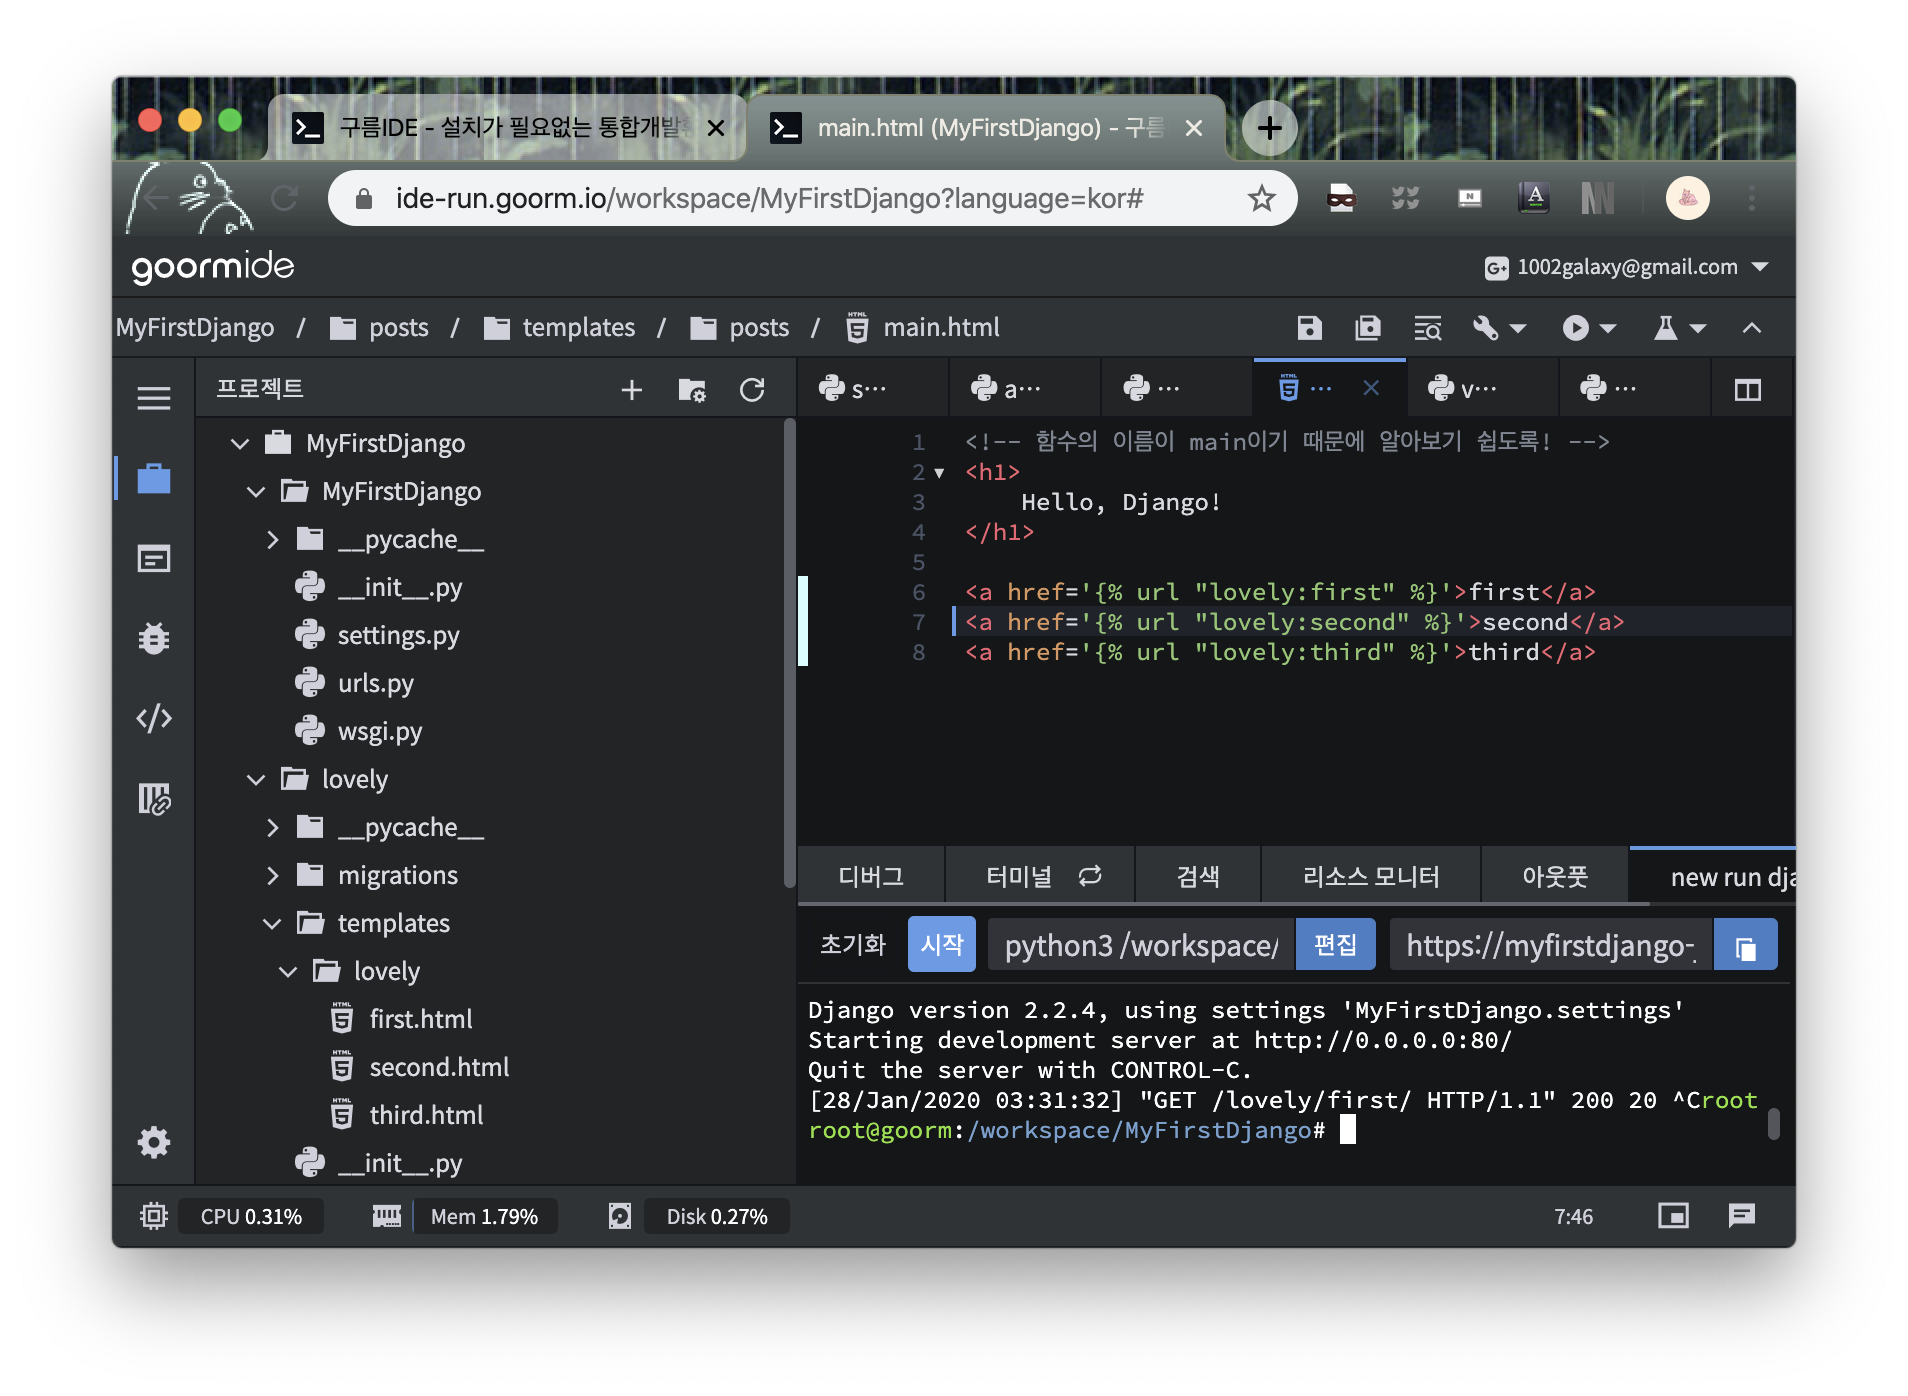Click the blue 시작 button
Viewport: 1908px width, 1396px height.
point(941,945)
